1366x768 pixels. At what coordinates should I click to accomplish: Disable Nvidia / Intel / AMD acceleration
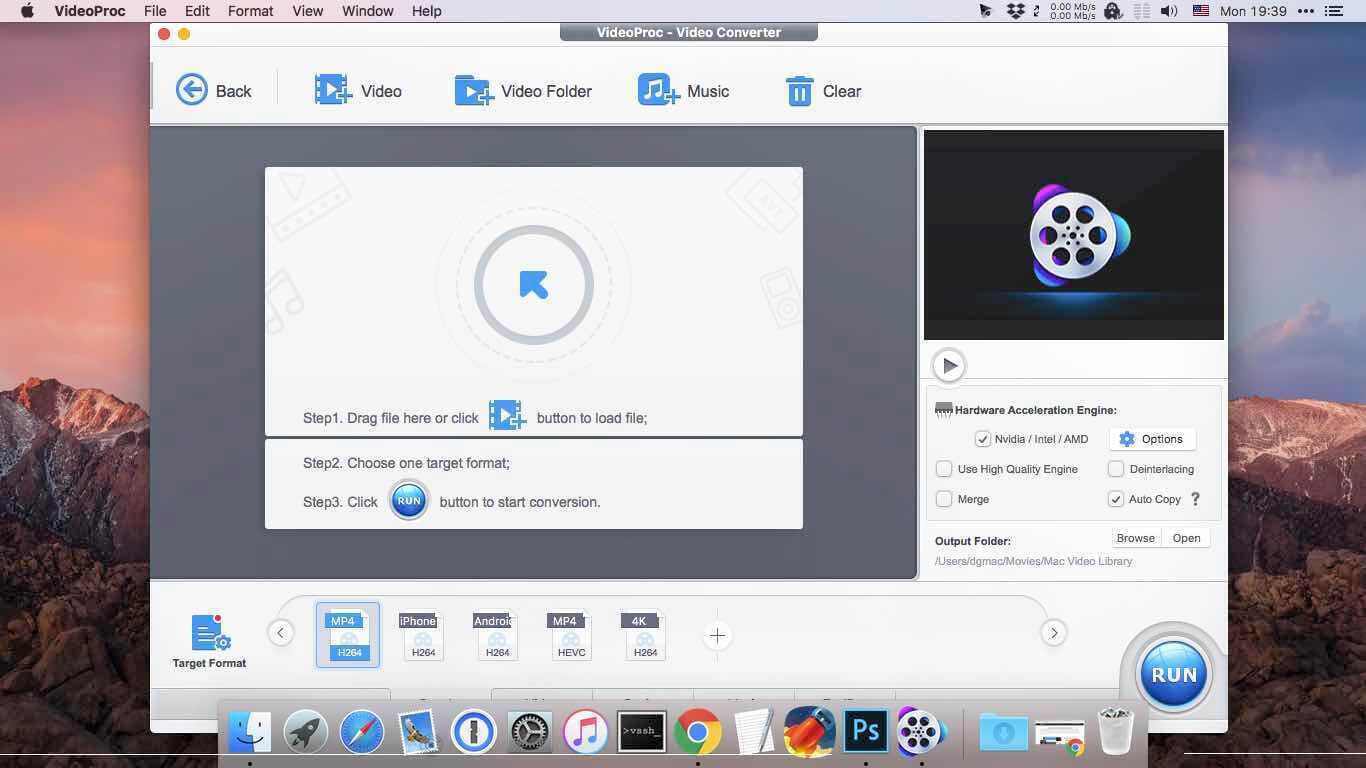pos(983,438)
